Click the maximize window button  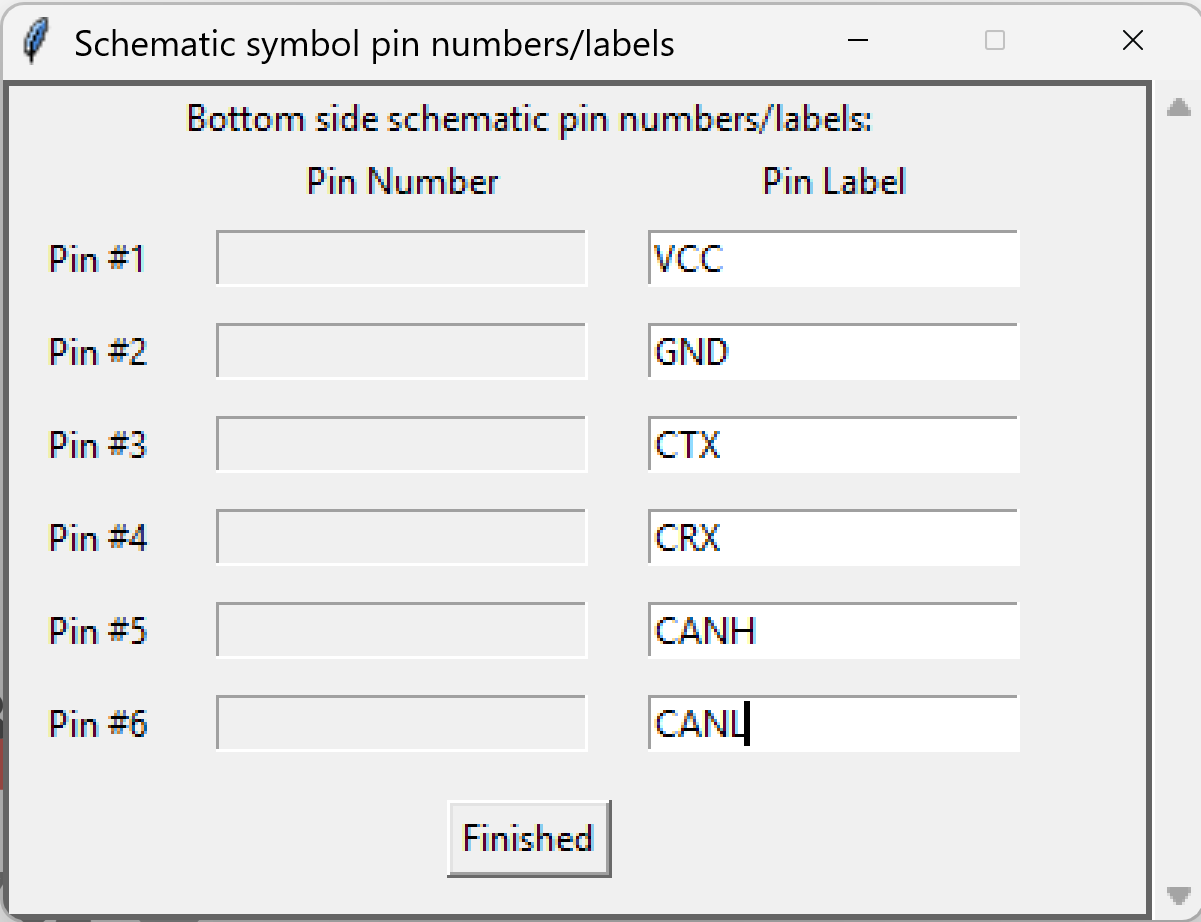[x=994, y=41]
